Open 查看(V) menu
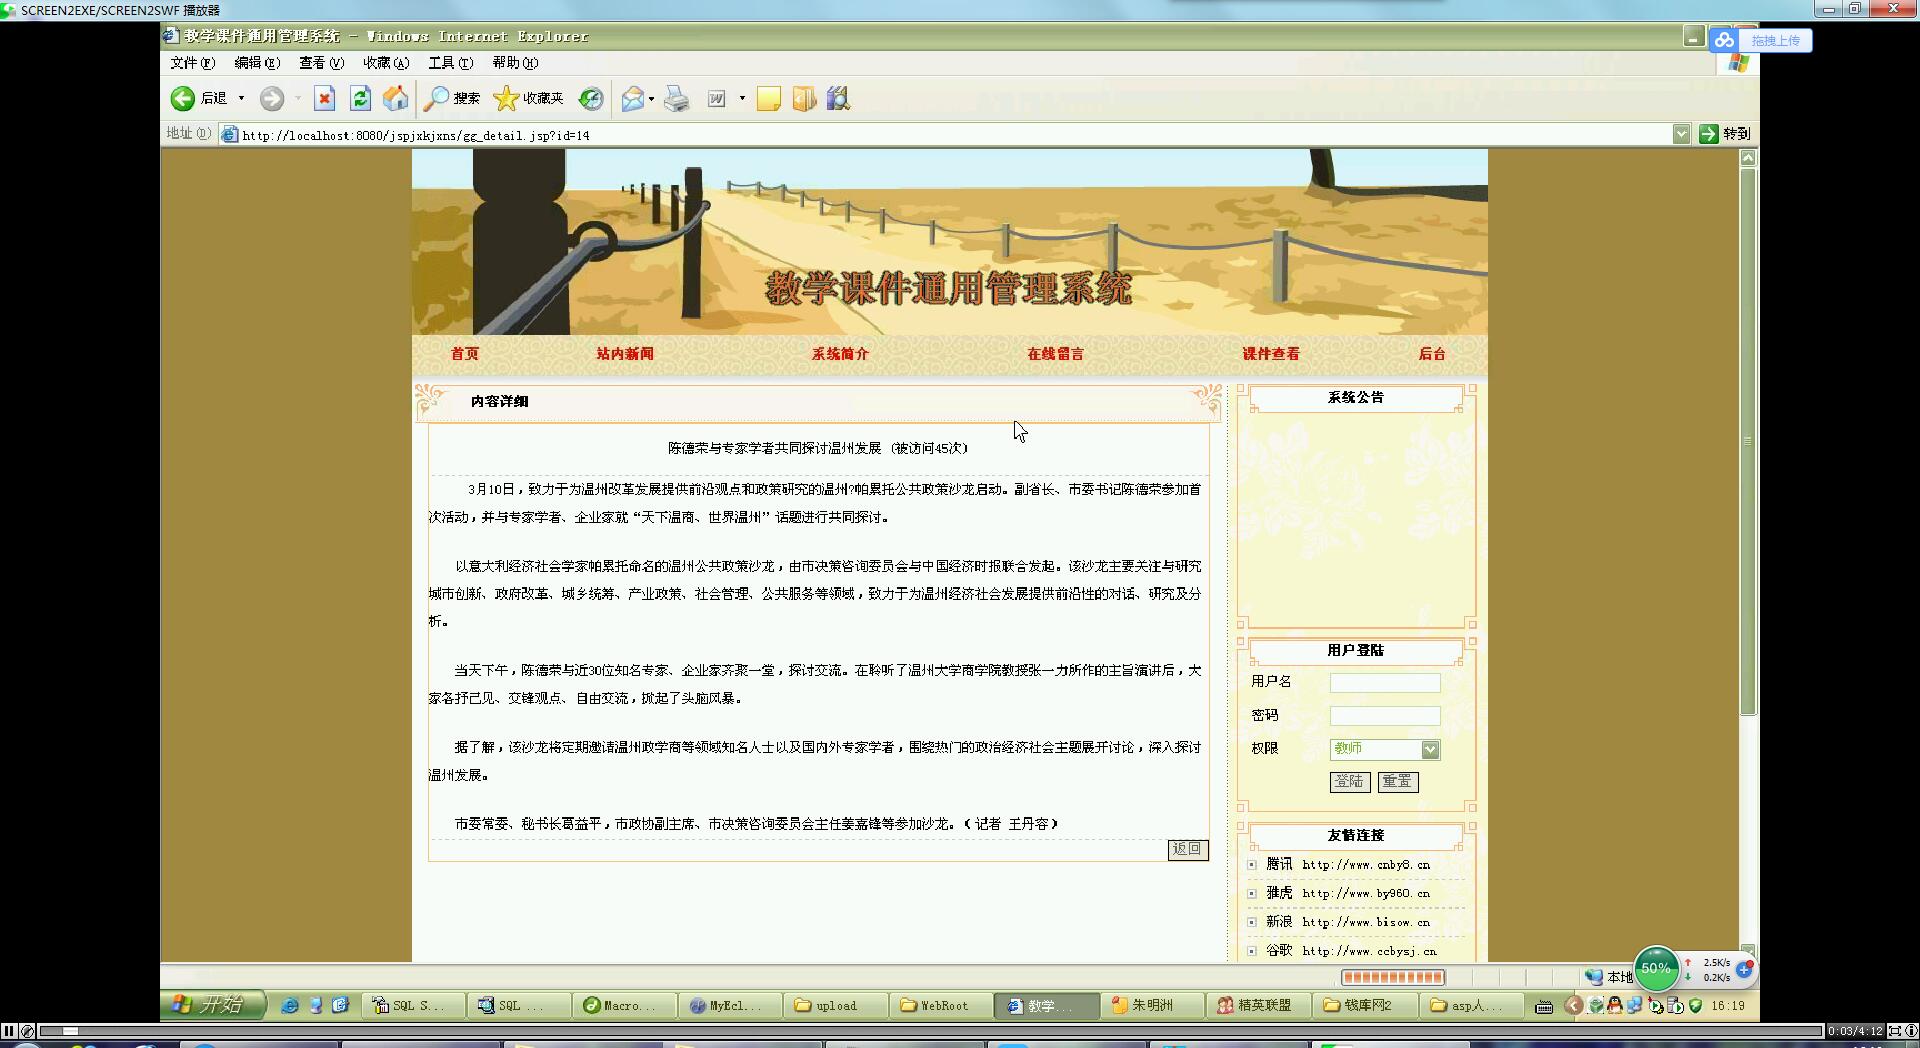This screenshot has width=1920, height=1048. tap(321, 63)
